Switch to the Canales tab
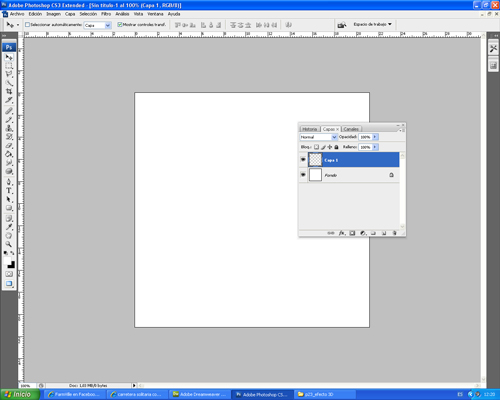Image resolution: width=500 pixels, height=400 pixels. pos(351,129)
